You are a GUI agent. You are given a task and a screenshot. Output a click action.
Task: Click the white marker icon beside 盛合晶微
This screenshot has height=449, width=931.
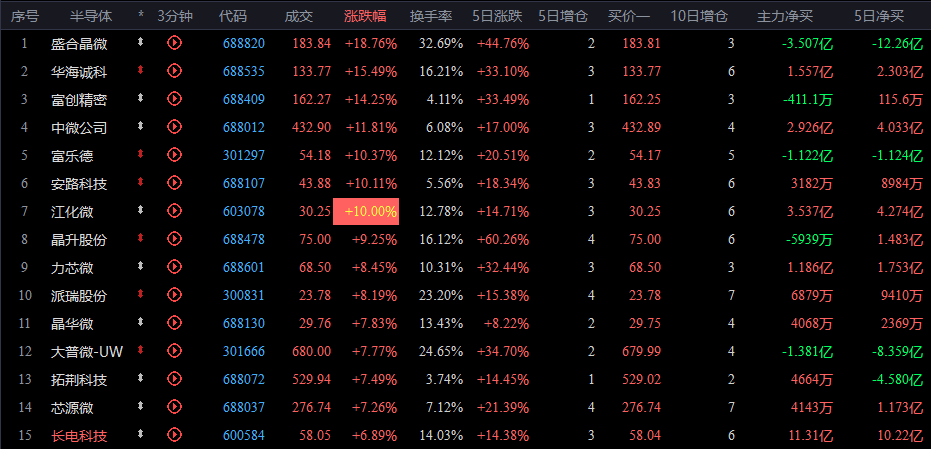coord(141,42)
